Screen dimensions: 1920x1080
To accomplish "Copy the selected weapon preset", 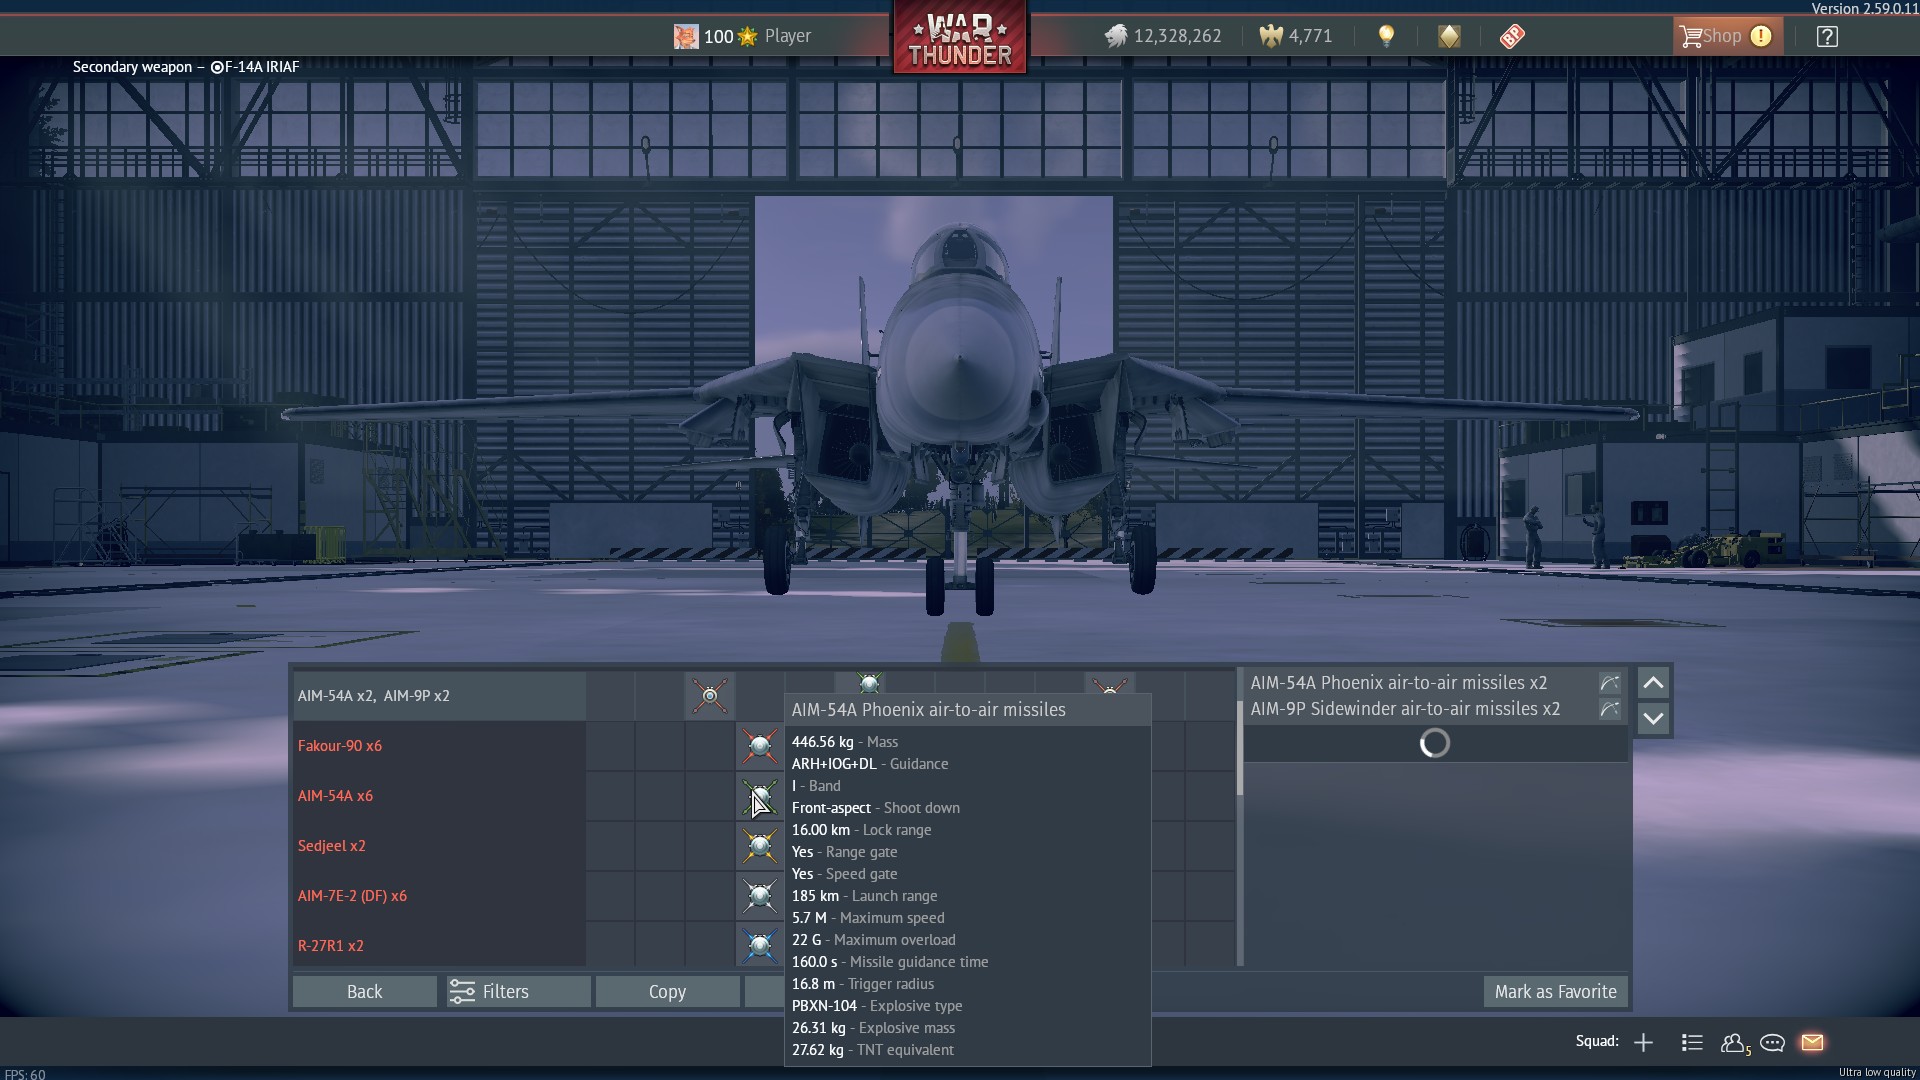I will pyautogui.click(x=668, y=992).
